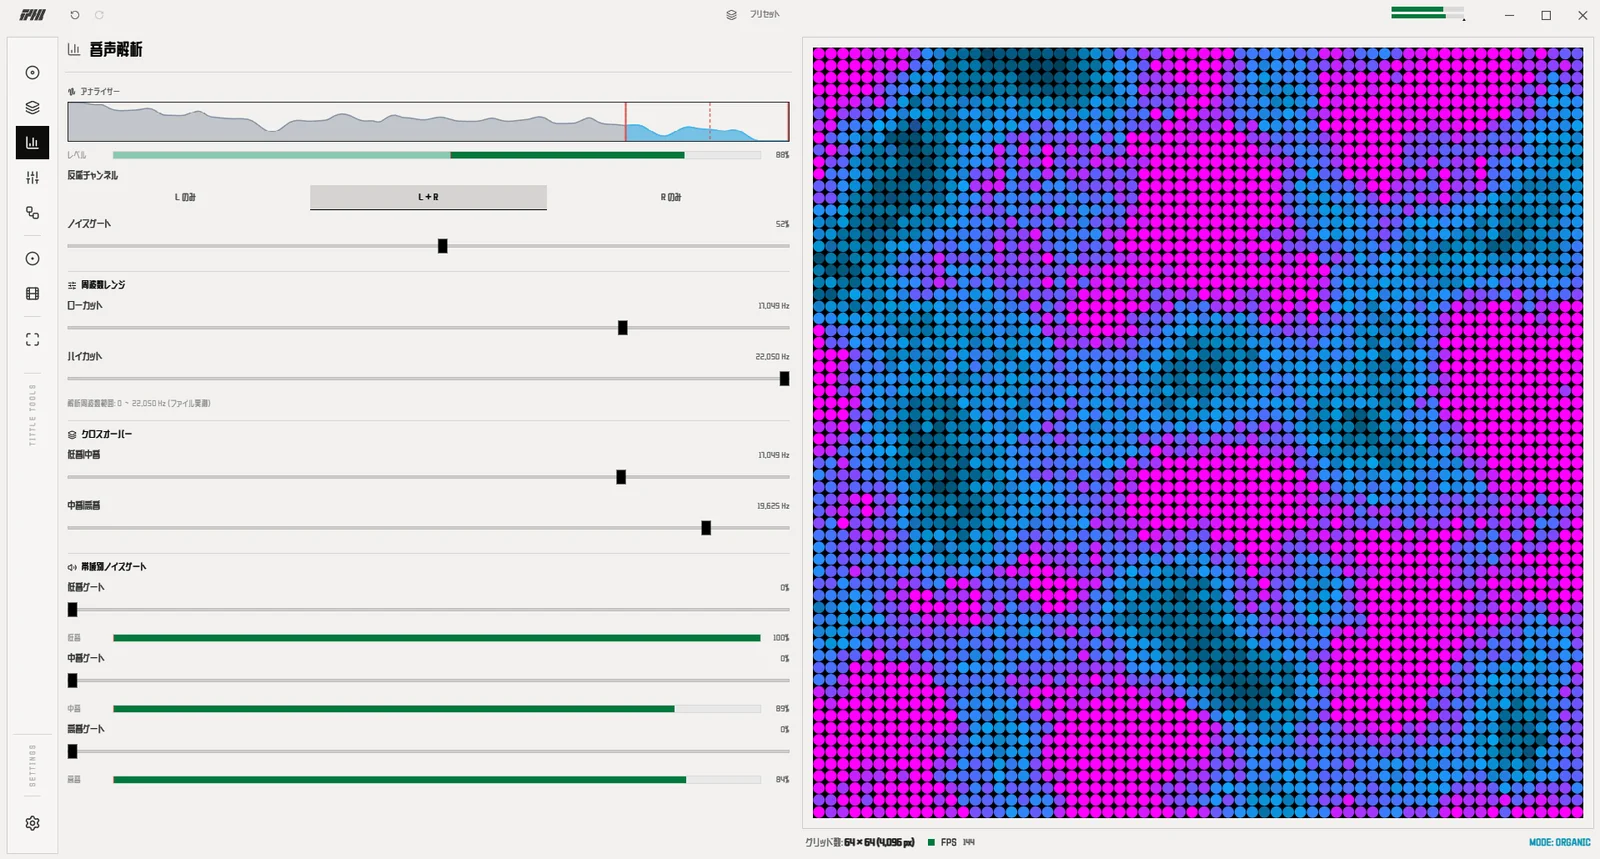Click the アナライザー section label

click(x=93, y=92)
